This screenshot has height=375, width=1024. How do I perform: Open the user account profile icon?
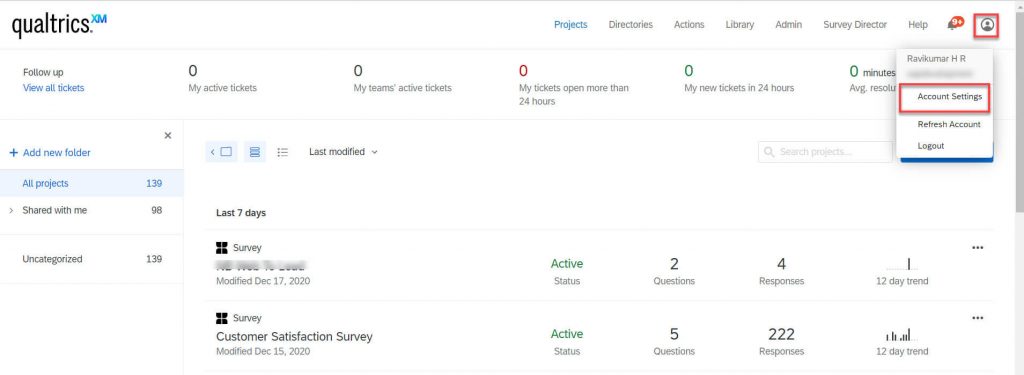coord(987,25)
